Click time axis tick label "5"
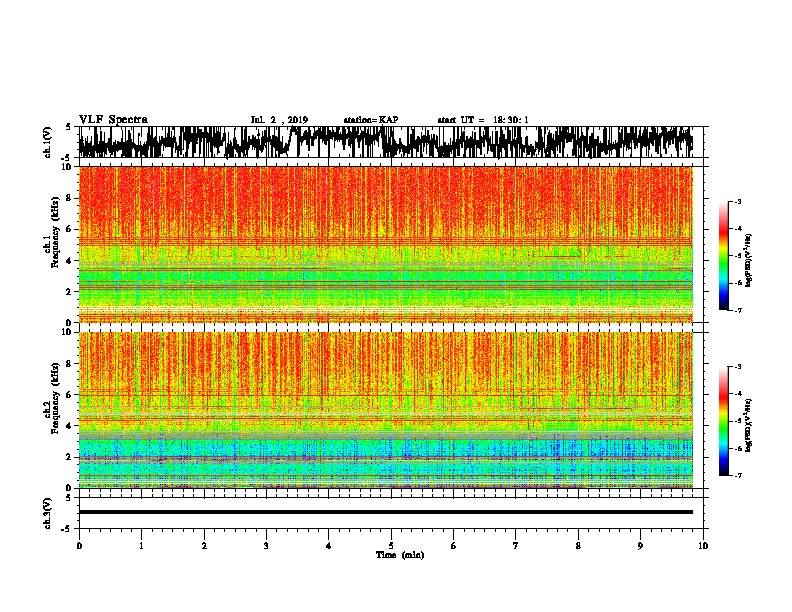792x612 pixels. tap(391, 546)
